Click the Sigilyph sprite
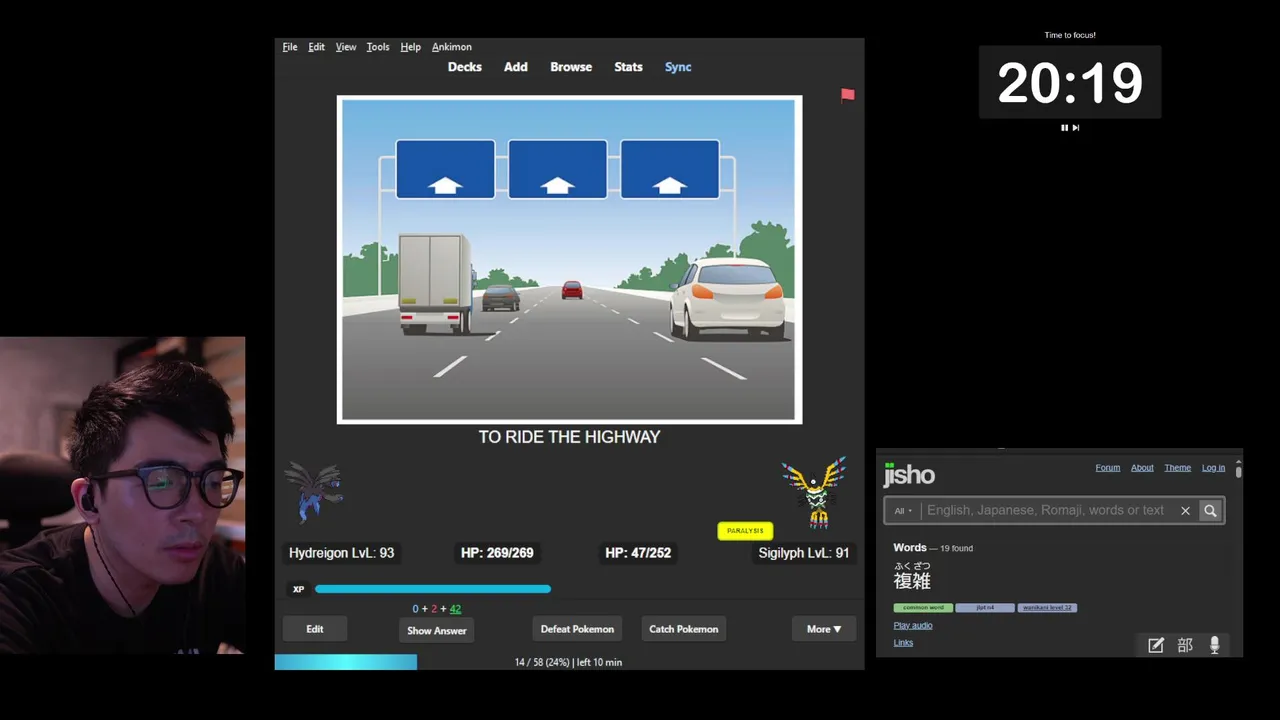This screenshot has width=1280, height=720. [814, 492]
